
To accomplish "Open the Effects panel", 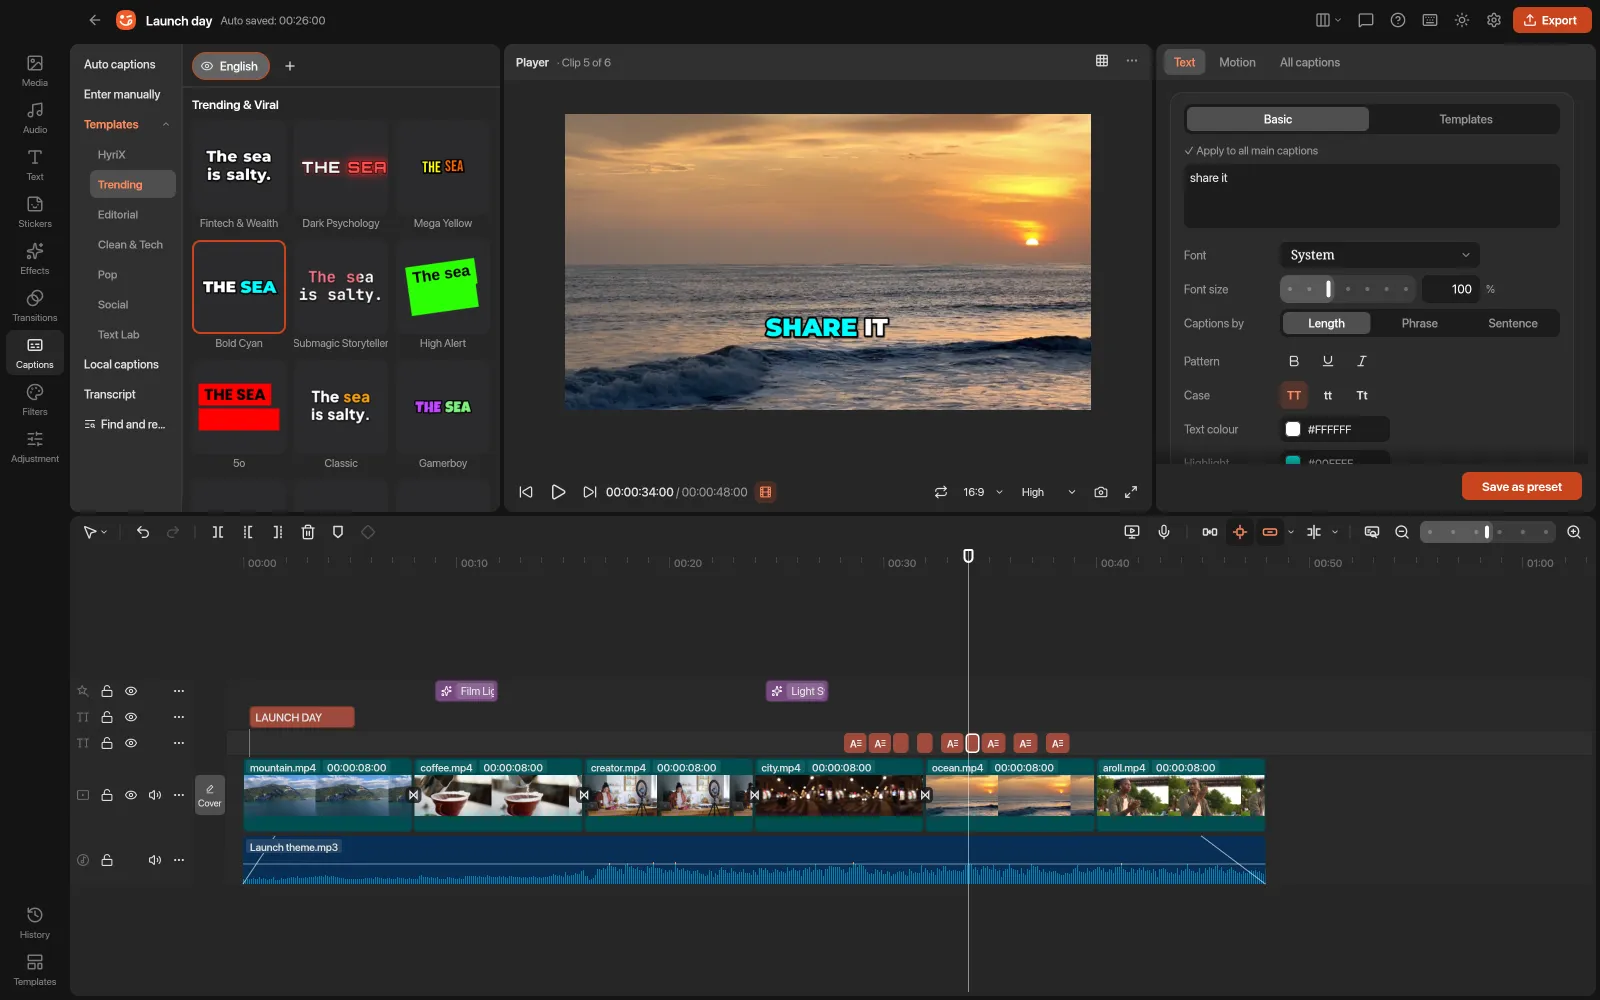I will 35,258.
